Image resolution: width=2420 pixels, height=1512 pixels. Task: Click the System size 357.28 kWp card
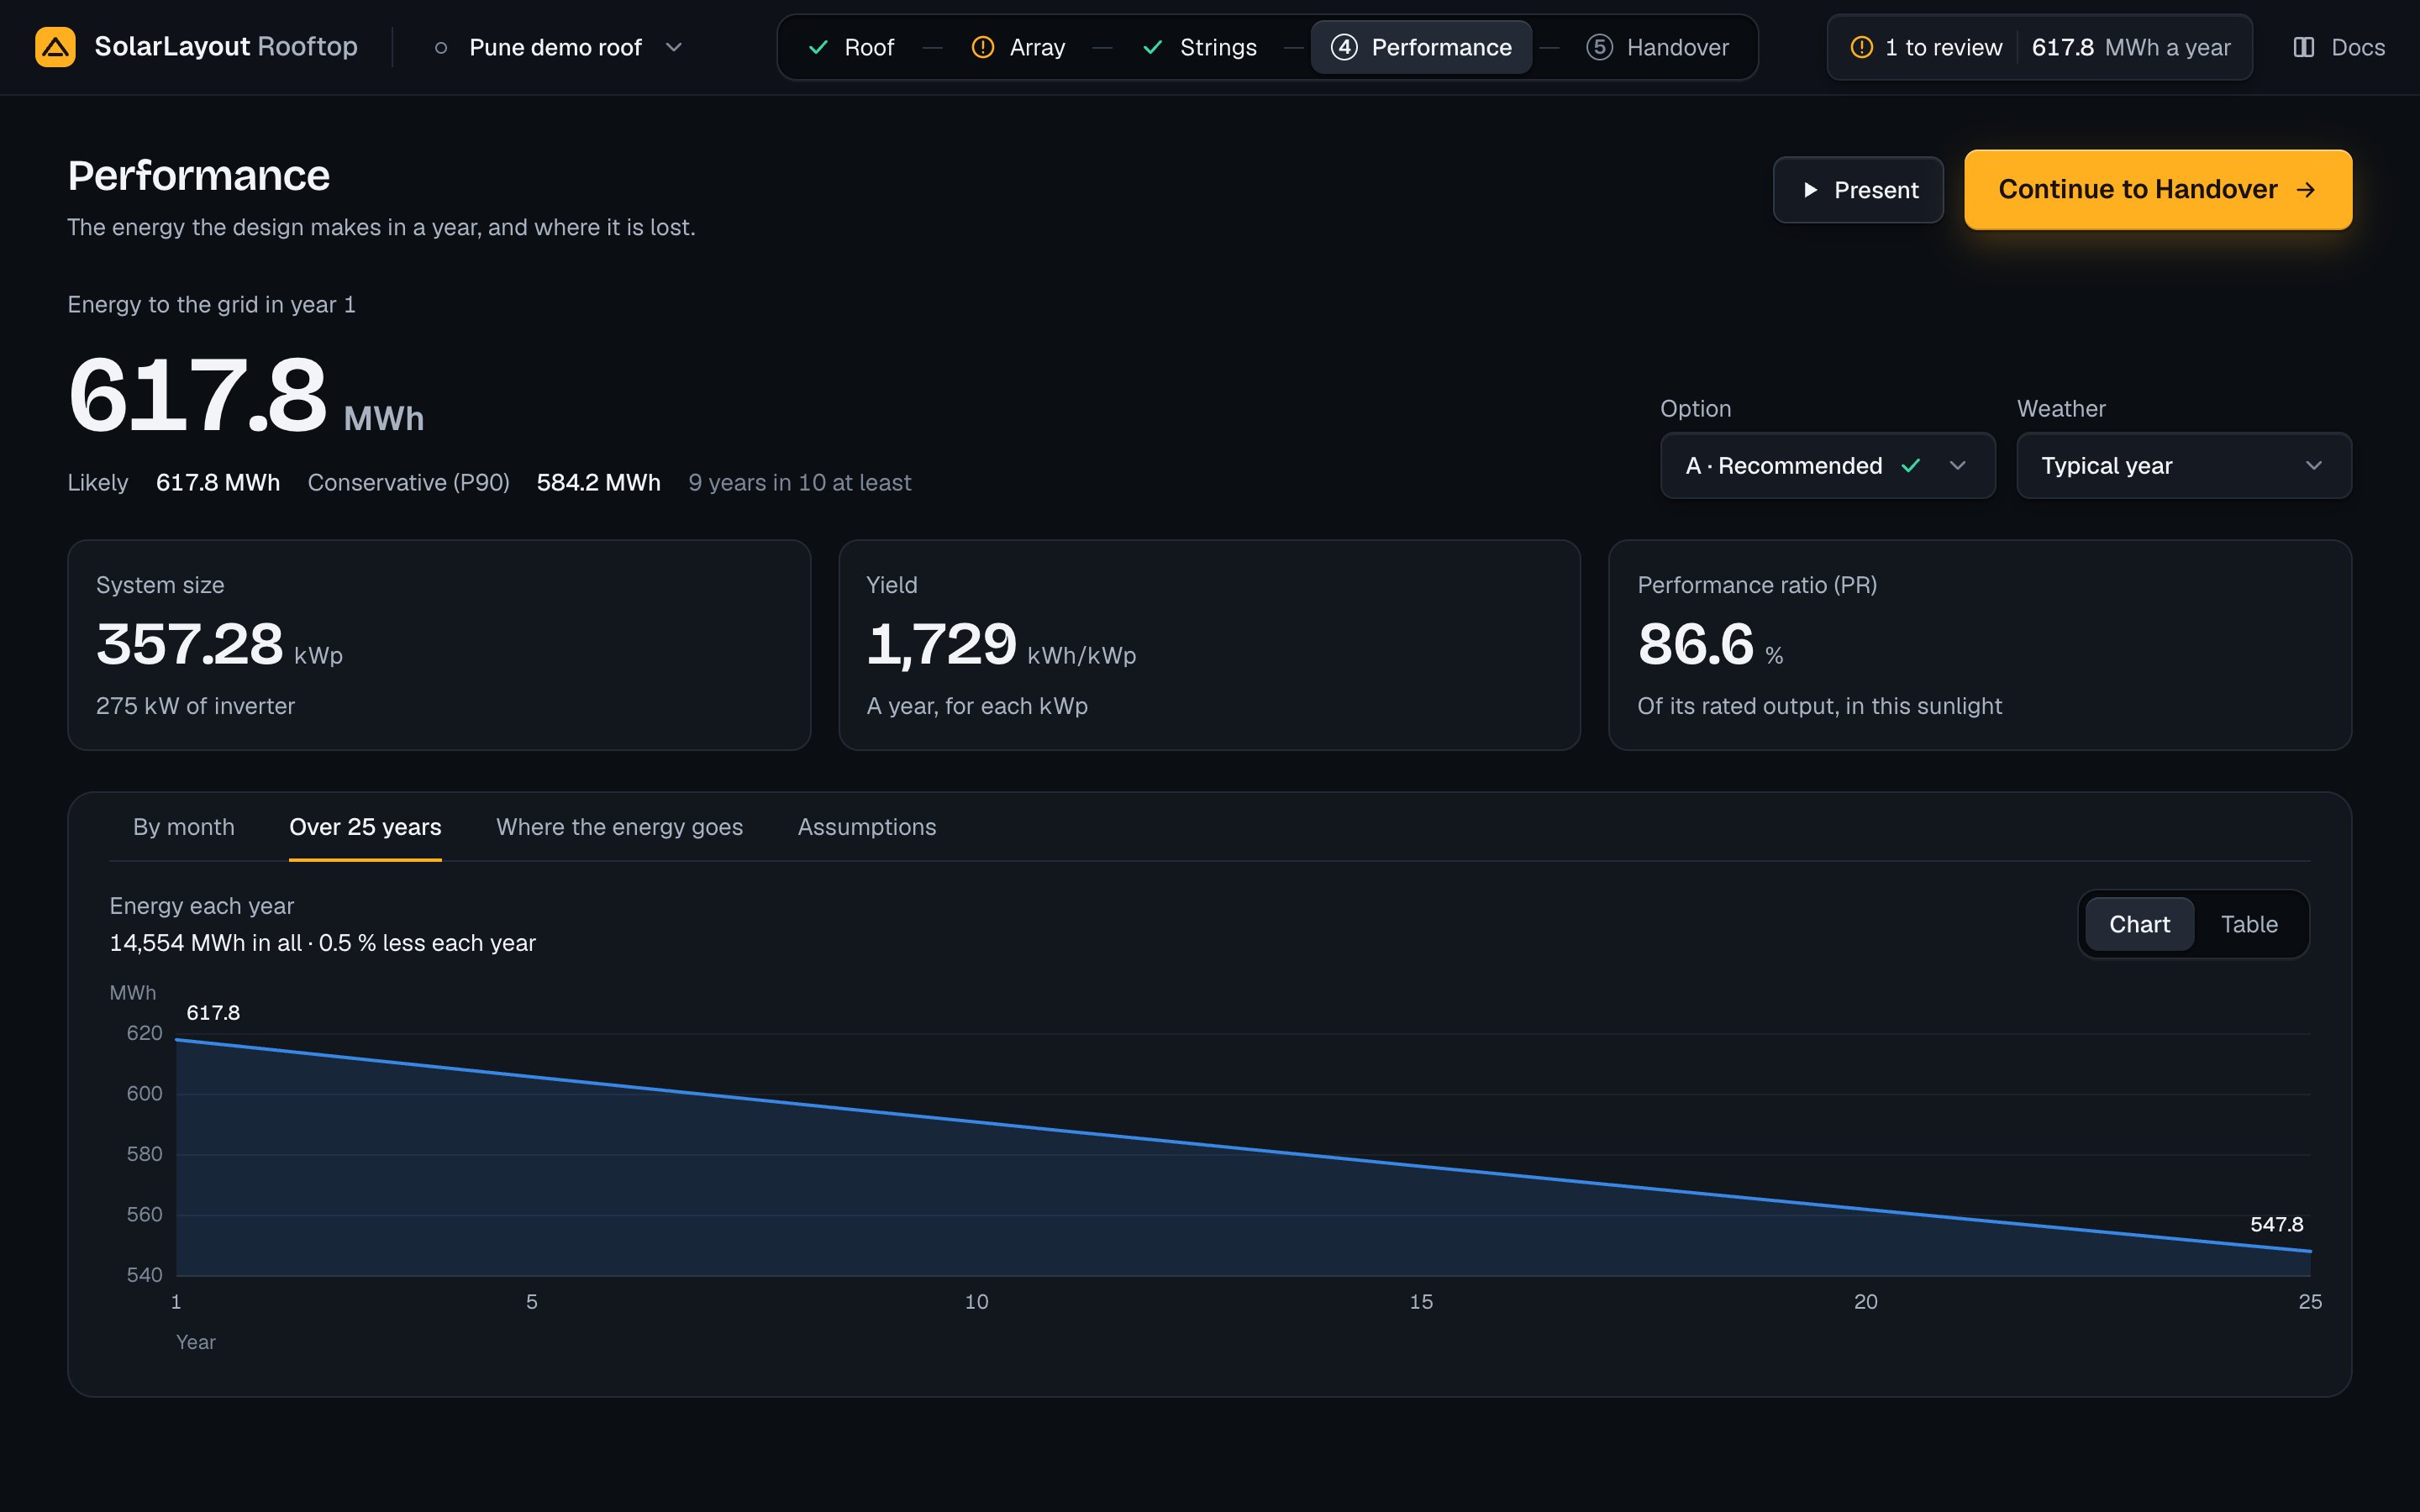pos(439,645)
